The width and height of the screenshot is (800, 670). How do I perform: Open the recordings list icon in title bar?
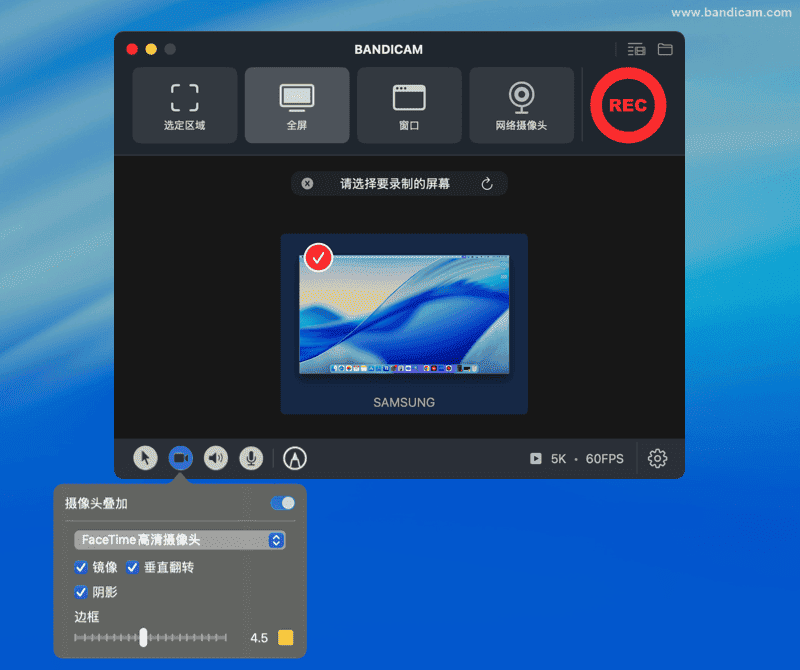636,49
